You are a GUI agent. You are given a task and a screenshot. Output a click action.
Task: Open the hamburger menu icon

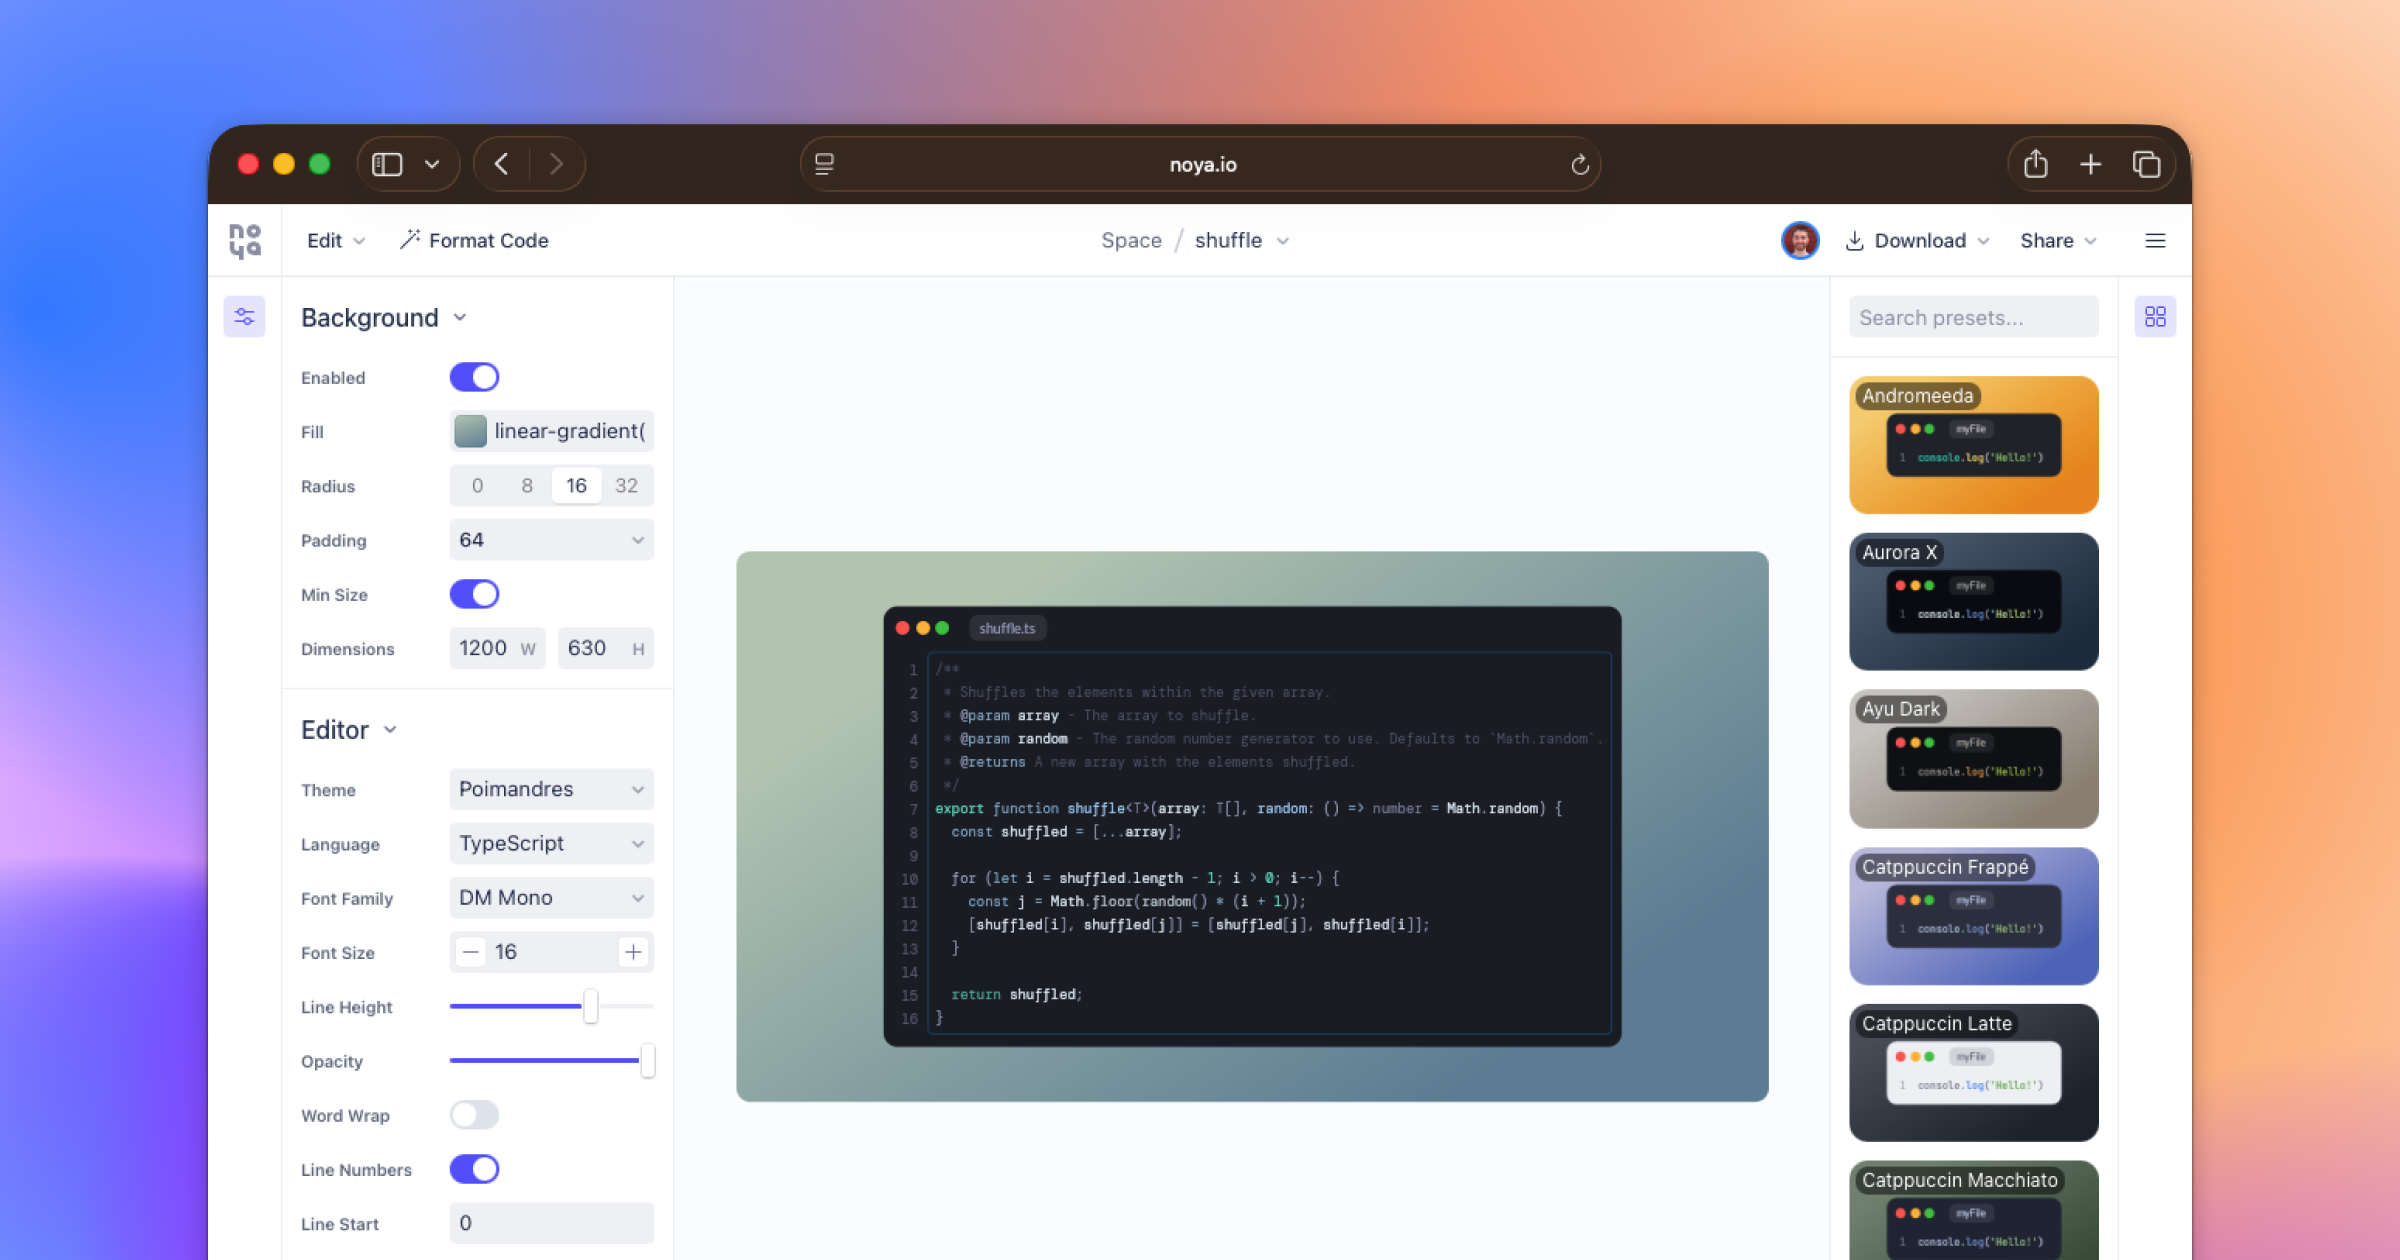tap(2155, 241)
